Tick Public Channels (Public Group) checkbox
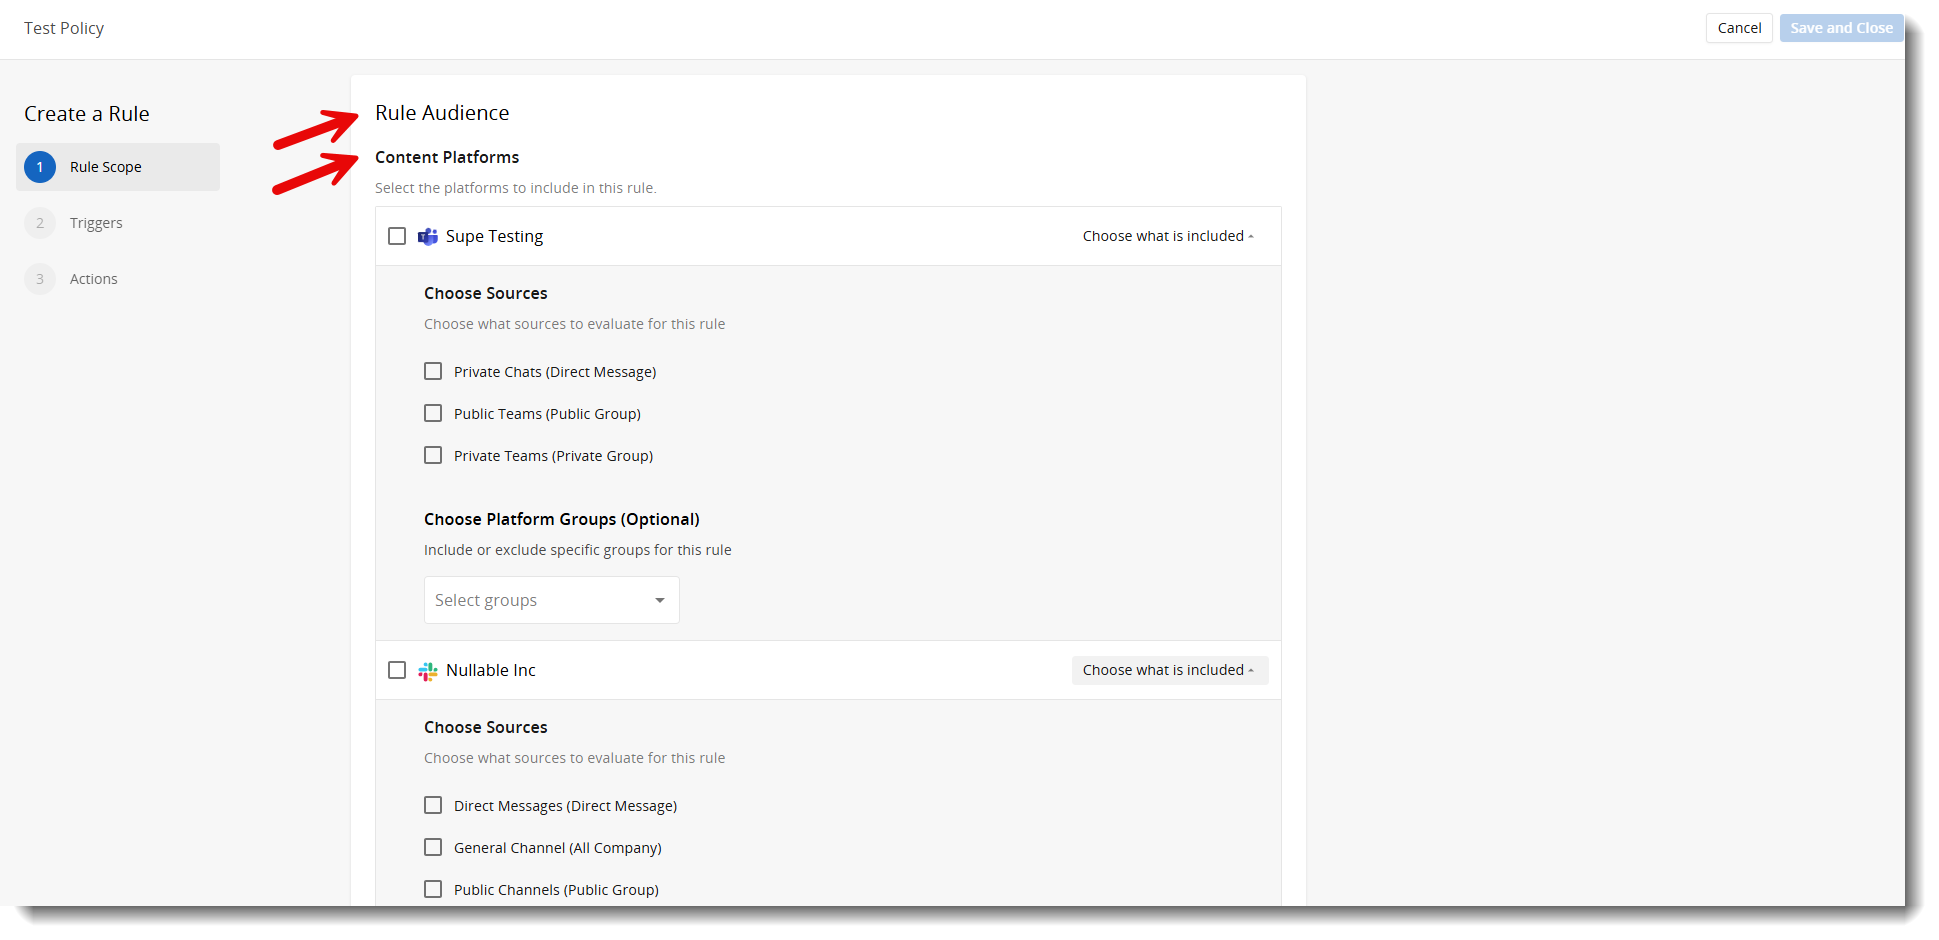The image size is (1939, 940). [x=433, y=889]
